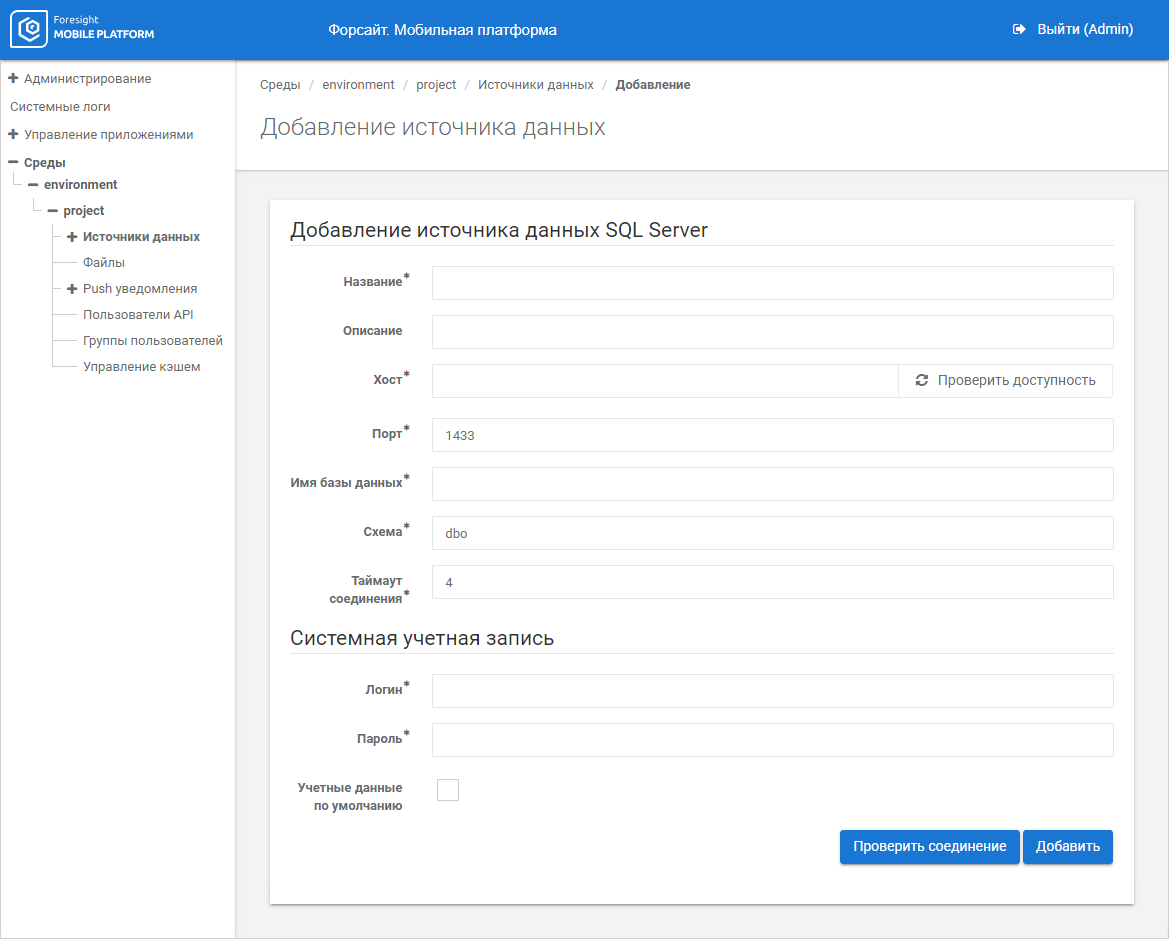Click the Проверить соединение button
Image resolution: width=1169 pixels, height=939 pixels.
coord(930,847)
